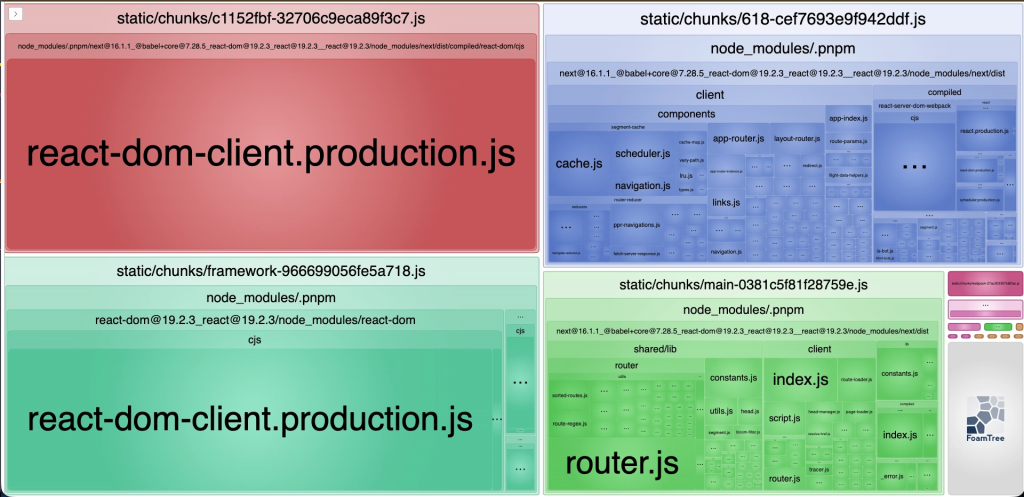This screenshot has height=497, width=1024.
Task: Click the head.js module
Action: (x=749, y=411)
